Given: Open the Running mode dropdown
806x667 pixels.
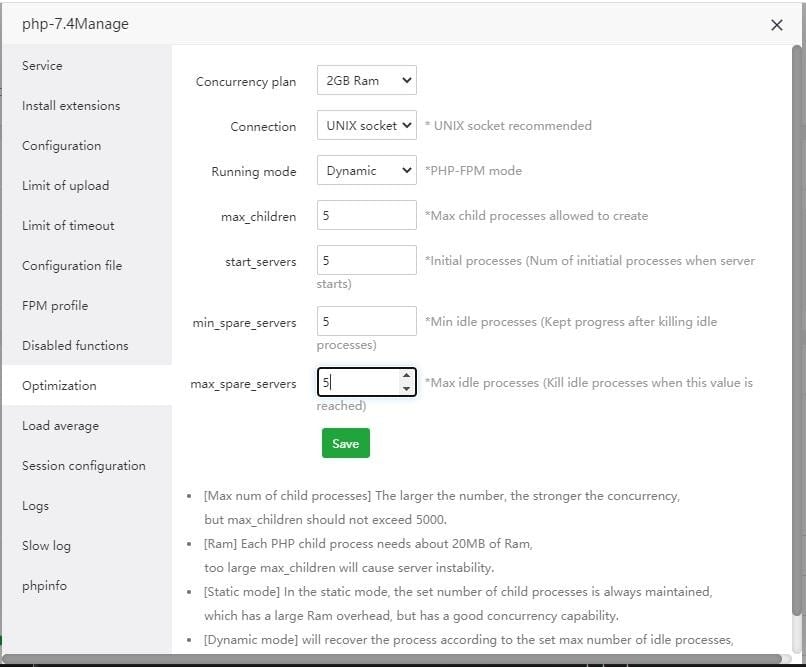Looking at the screenshot, I should (366, 171).
